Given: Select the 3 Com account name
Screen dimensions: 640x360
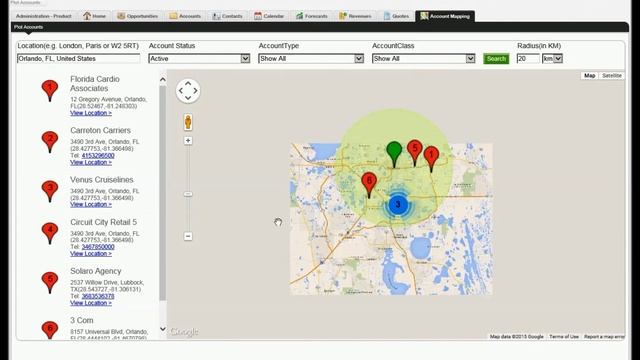Looking at the screenshot, I should [82, 320].
